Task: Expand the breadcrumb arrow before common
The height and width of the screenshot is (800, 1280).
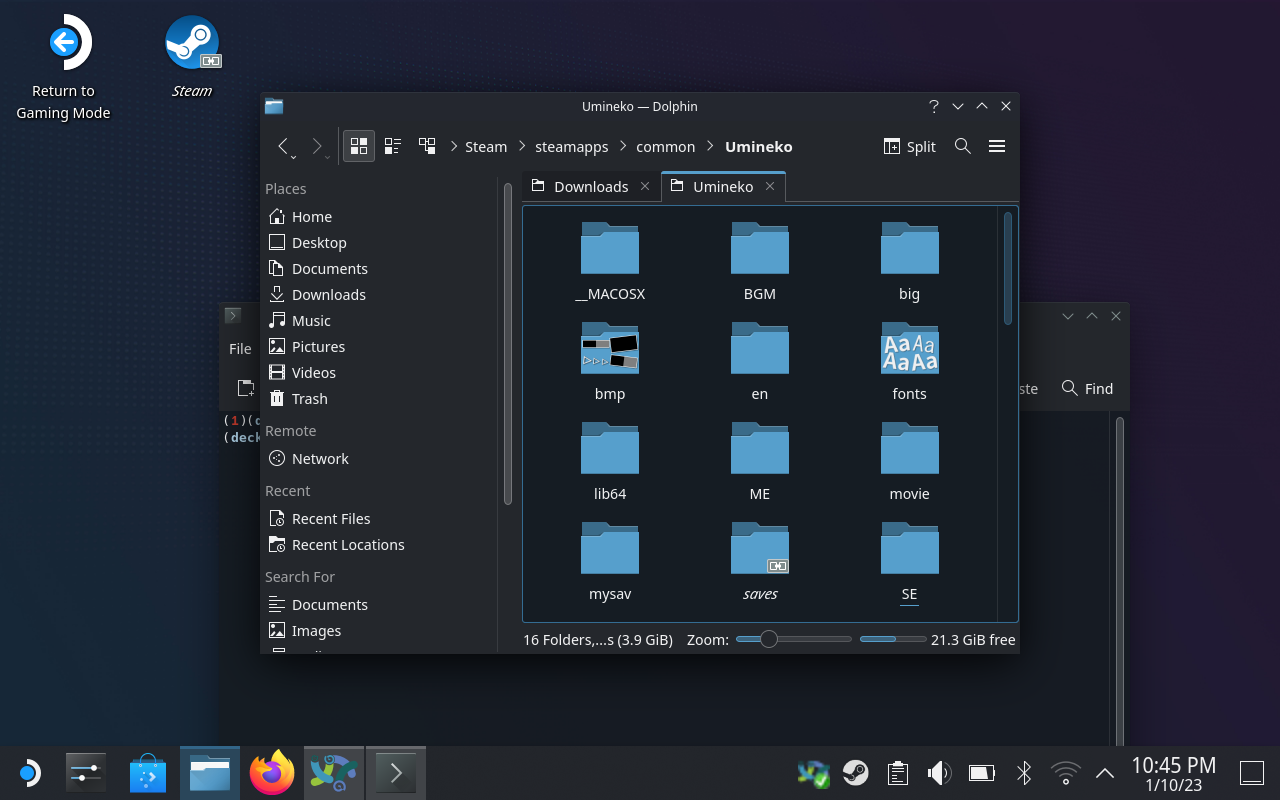Action: pyautogui.click(x=624, y=146)
